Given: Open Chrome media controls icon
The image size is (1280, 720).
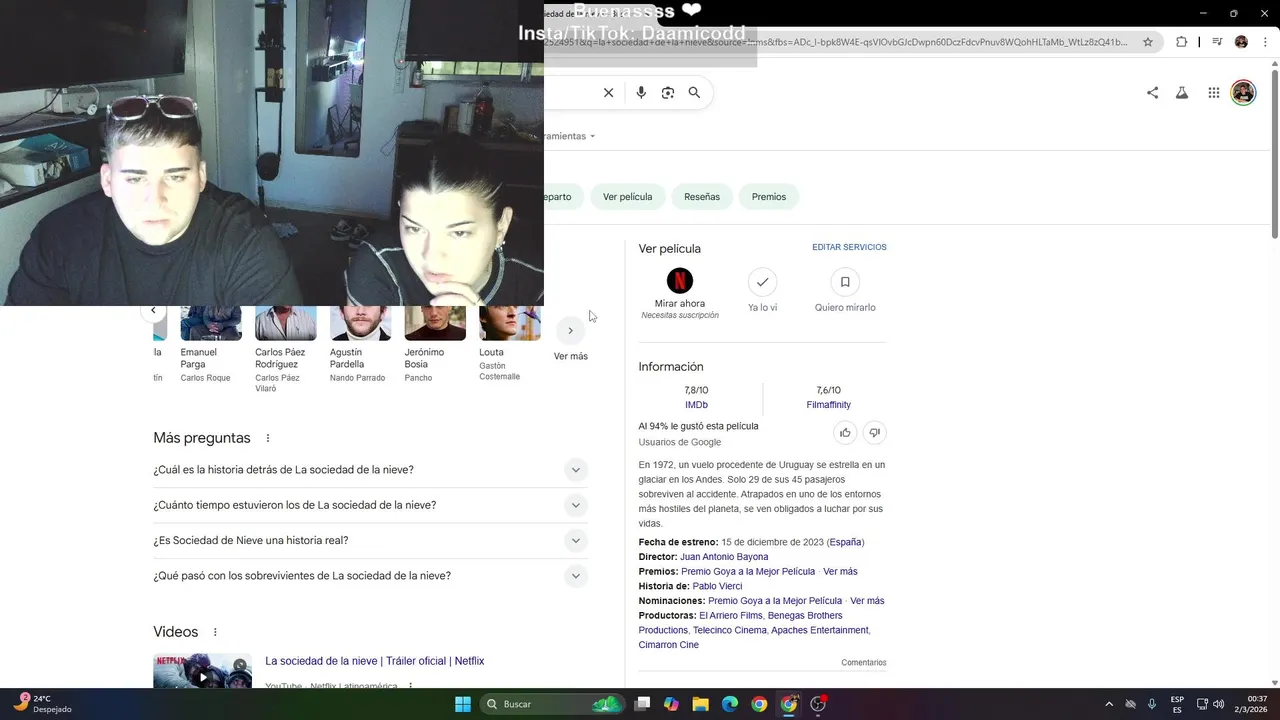Looking at the screenshot, I should [x=1217, y=42].
